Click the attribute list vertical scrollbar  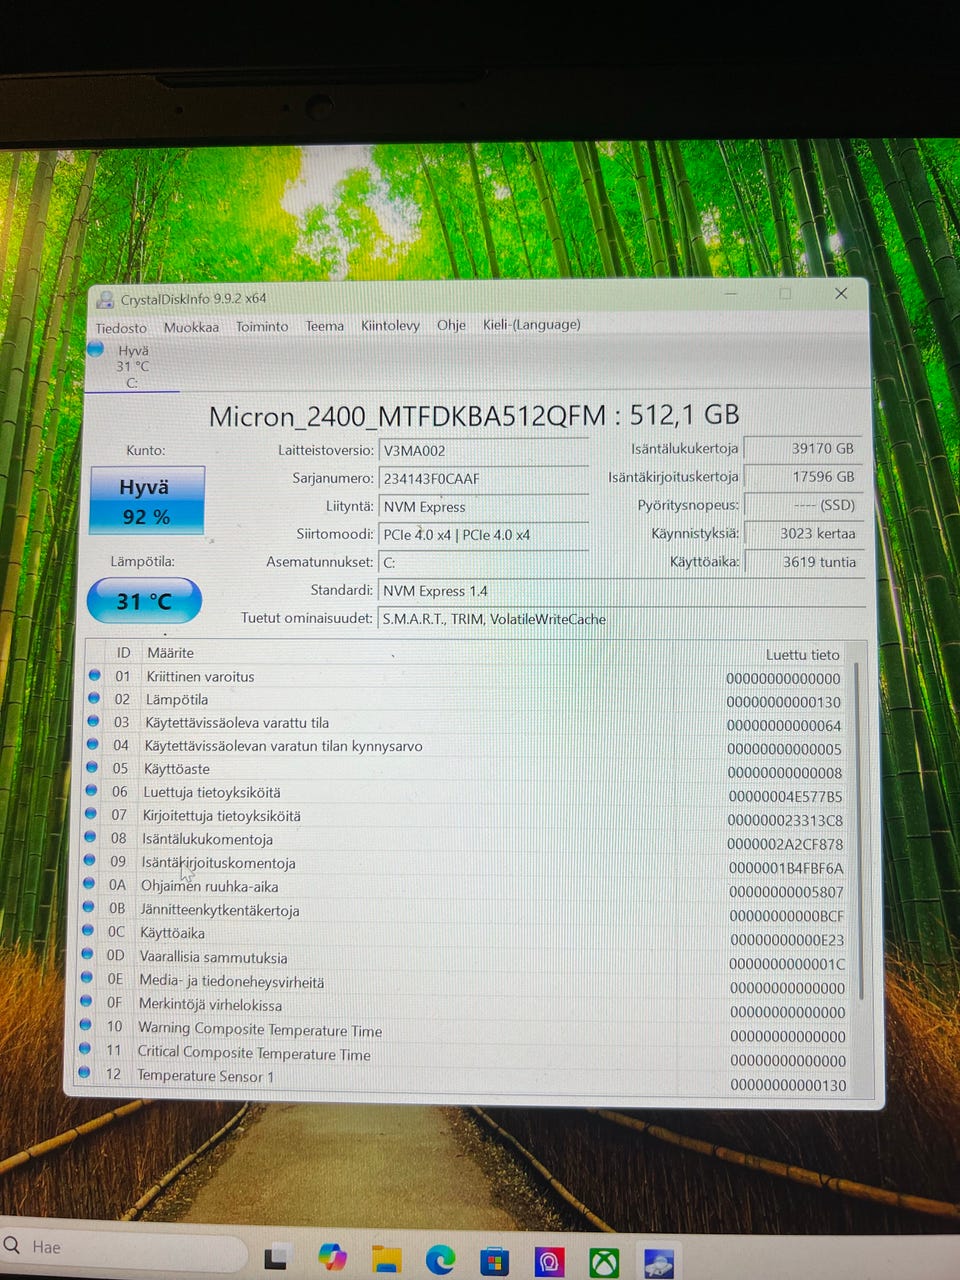coord(860,830)
